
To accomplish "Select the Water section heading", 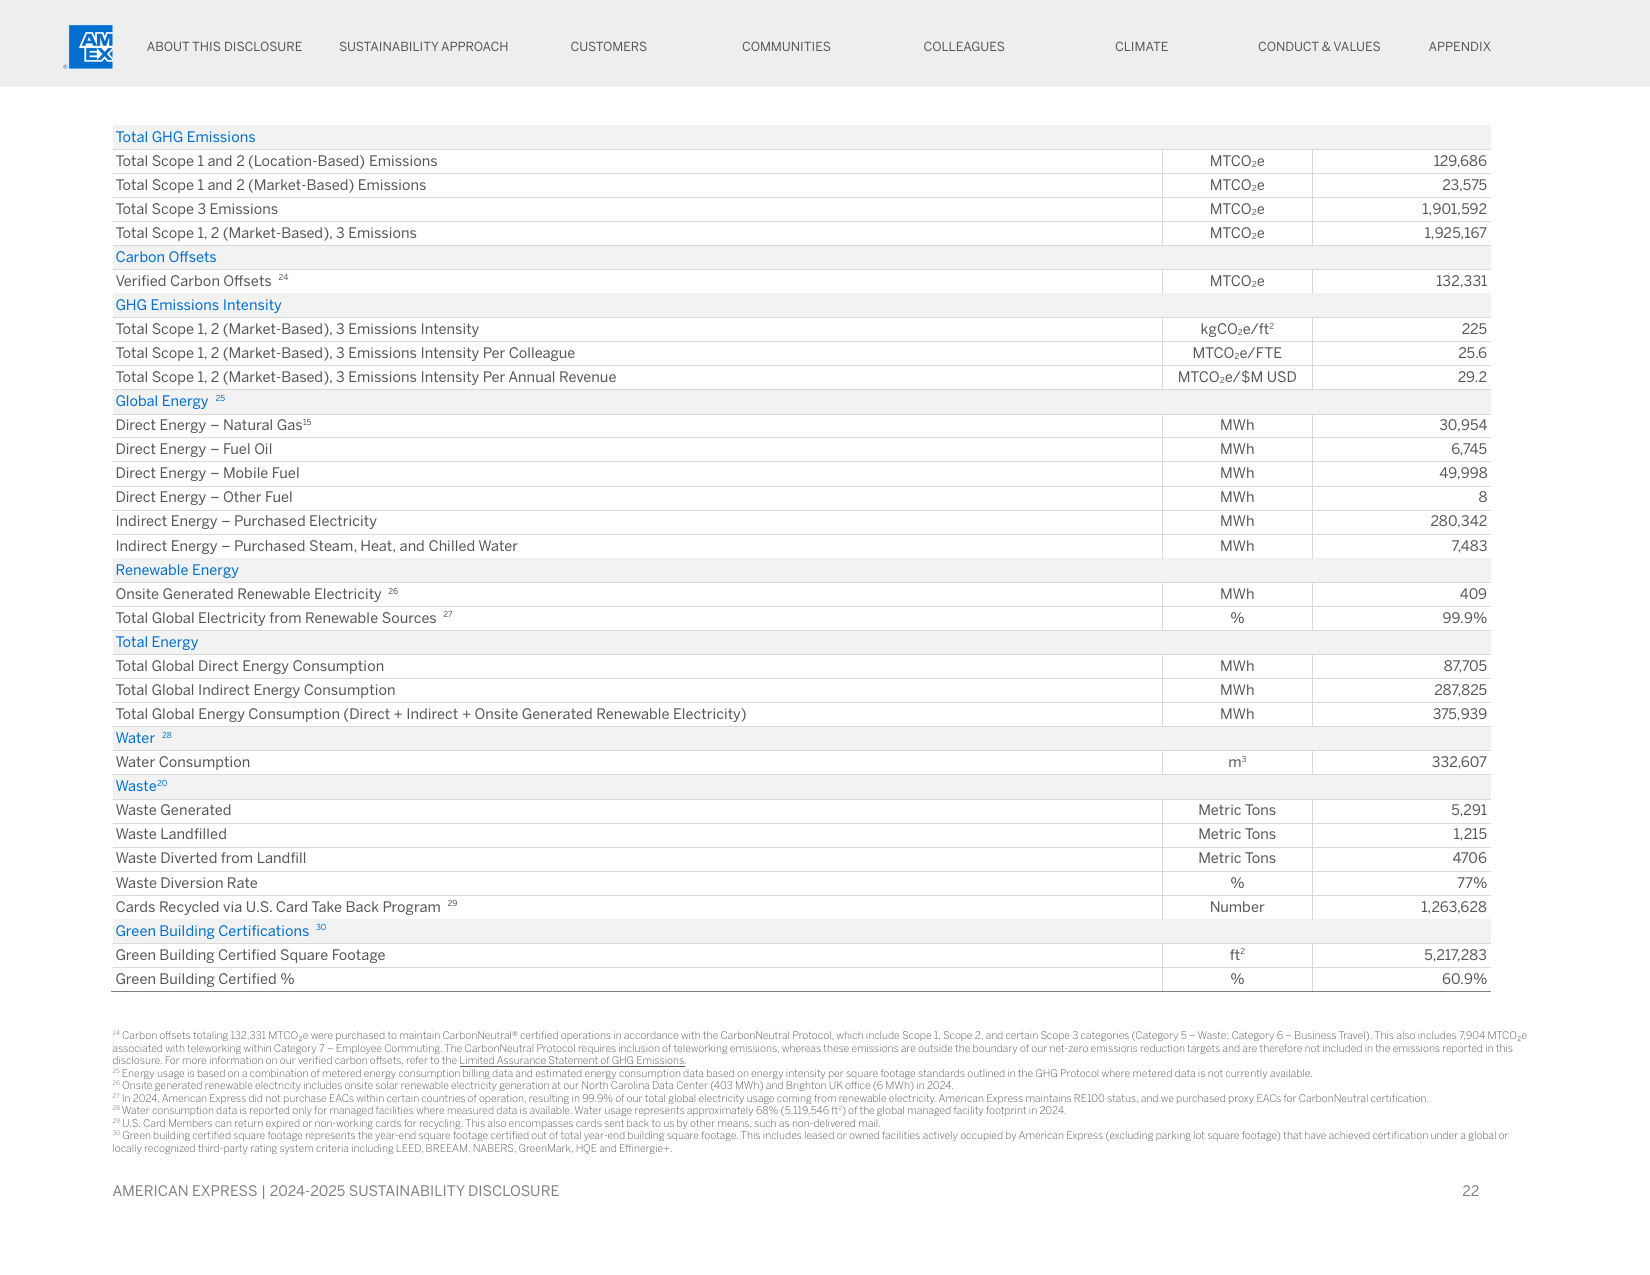I will [135, 738].
